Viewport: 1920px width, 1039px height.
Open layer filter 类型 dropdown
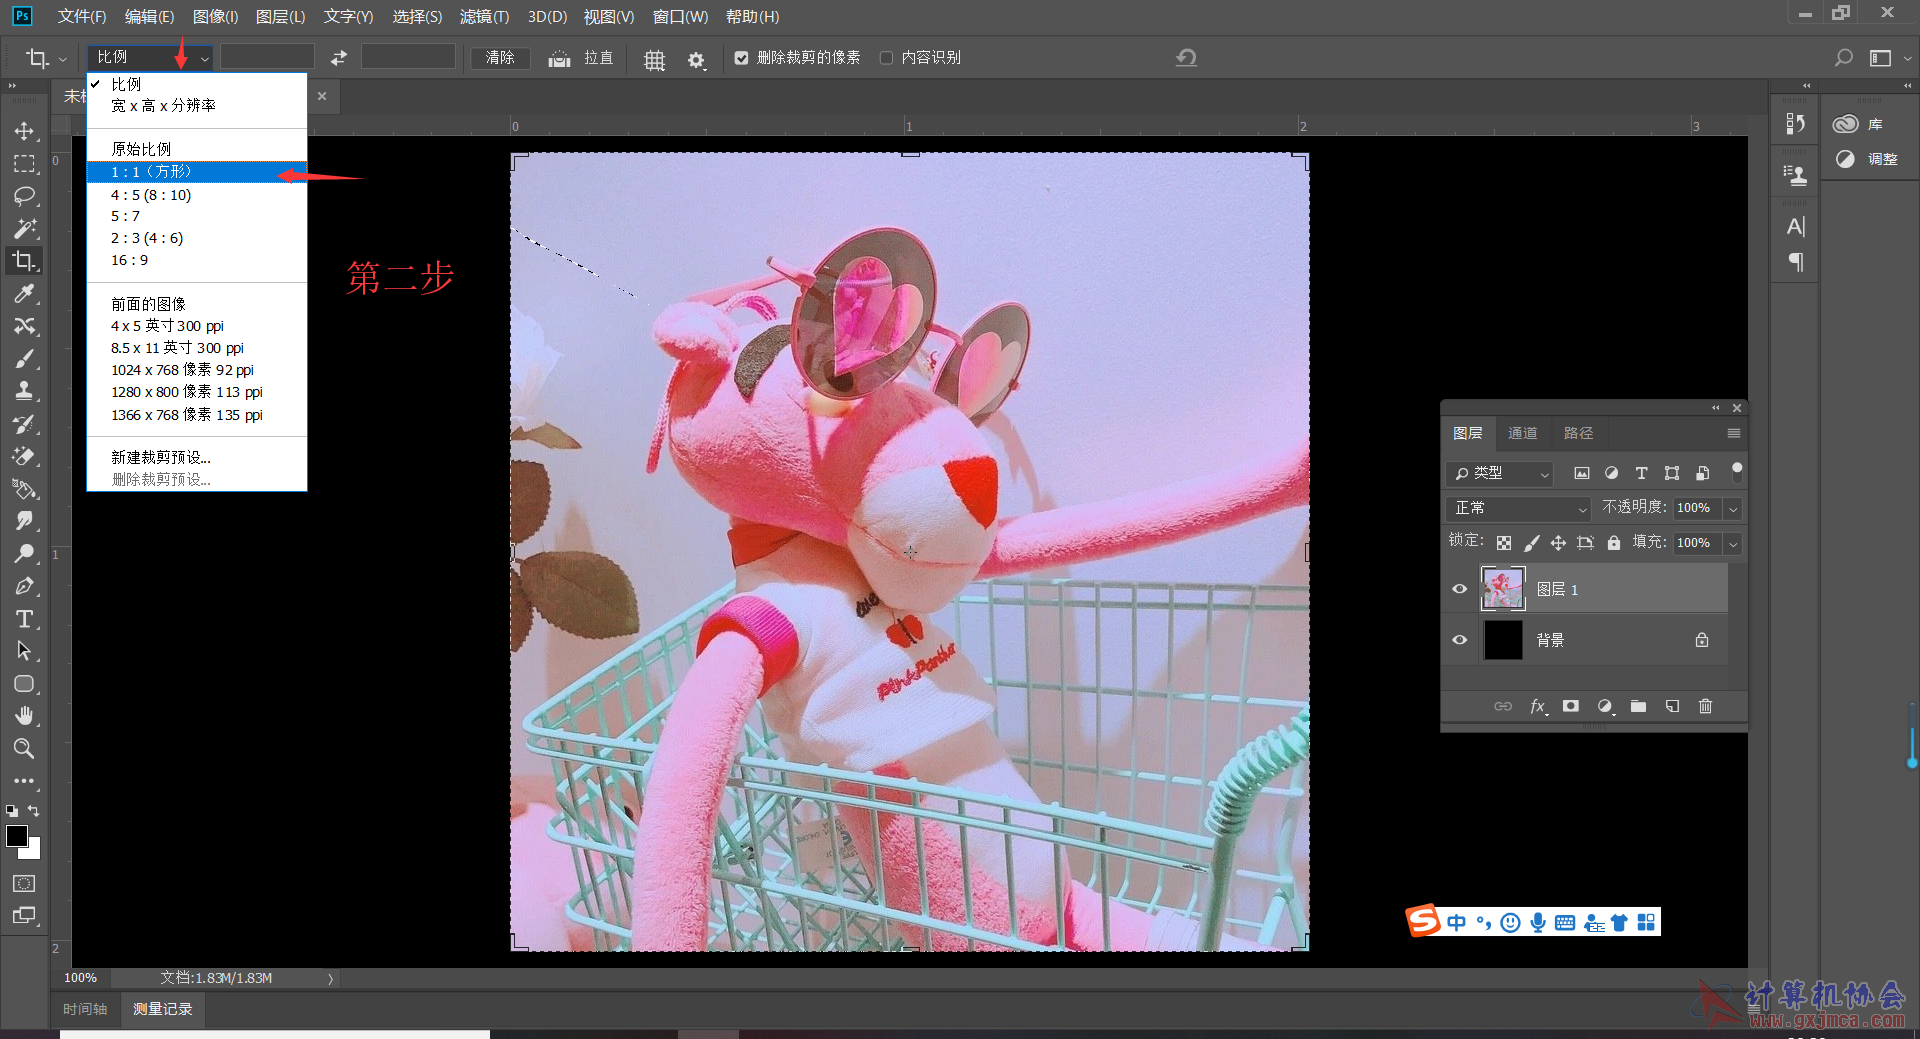(x=1499, y=473)
